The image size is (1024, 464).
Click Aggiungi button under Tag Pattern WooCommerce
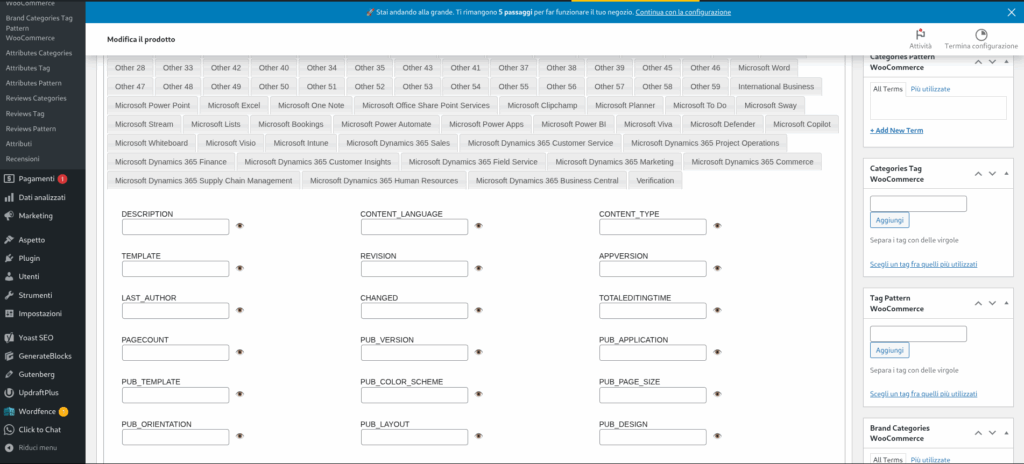click(x=889, y=350)
